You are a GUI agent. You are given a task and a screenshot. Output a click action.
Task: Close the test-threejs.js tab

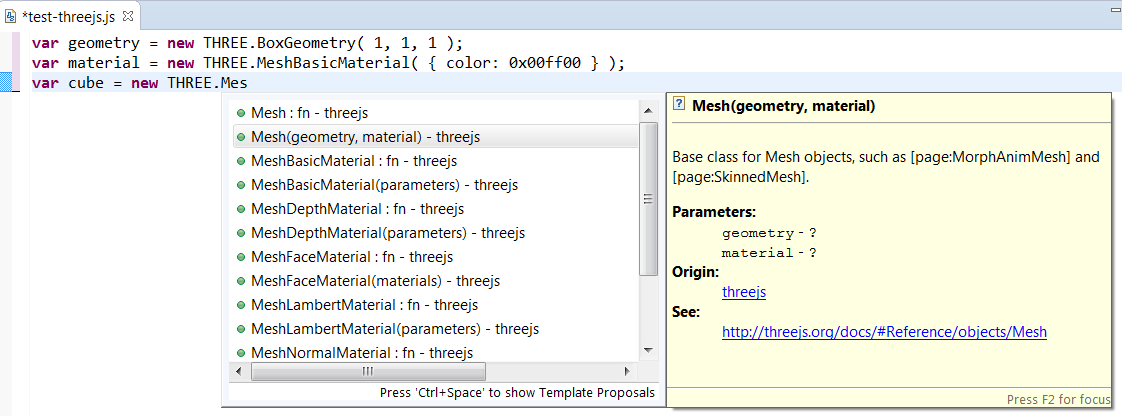pos(128,15)
